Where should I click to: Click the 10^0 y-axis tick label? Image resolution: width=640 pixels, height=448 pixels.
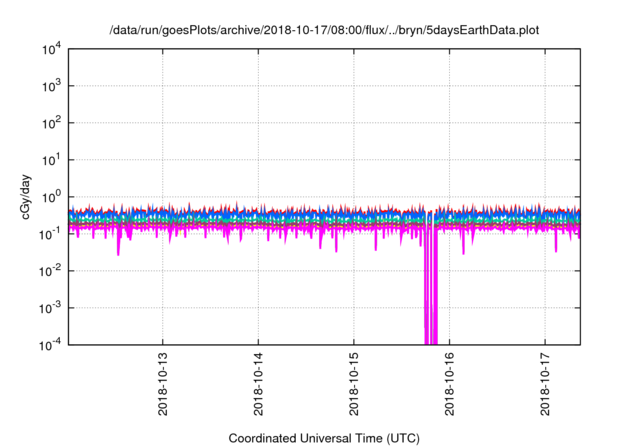pyautogui.click(x=51, y=197)
